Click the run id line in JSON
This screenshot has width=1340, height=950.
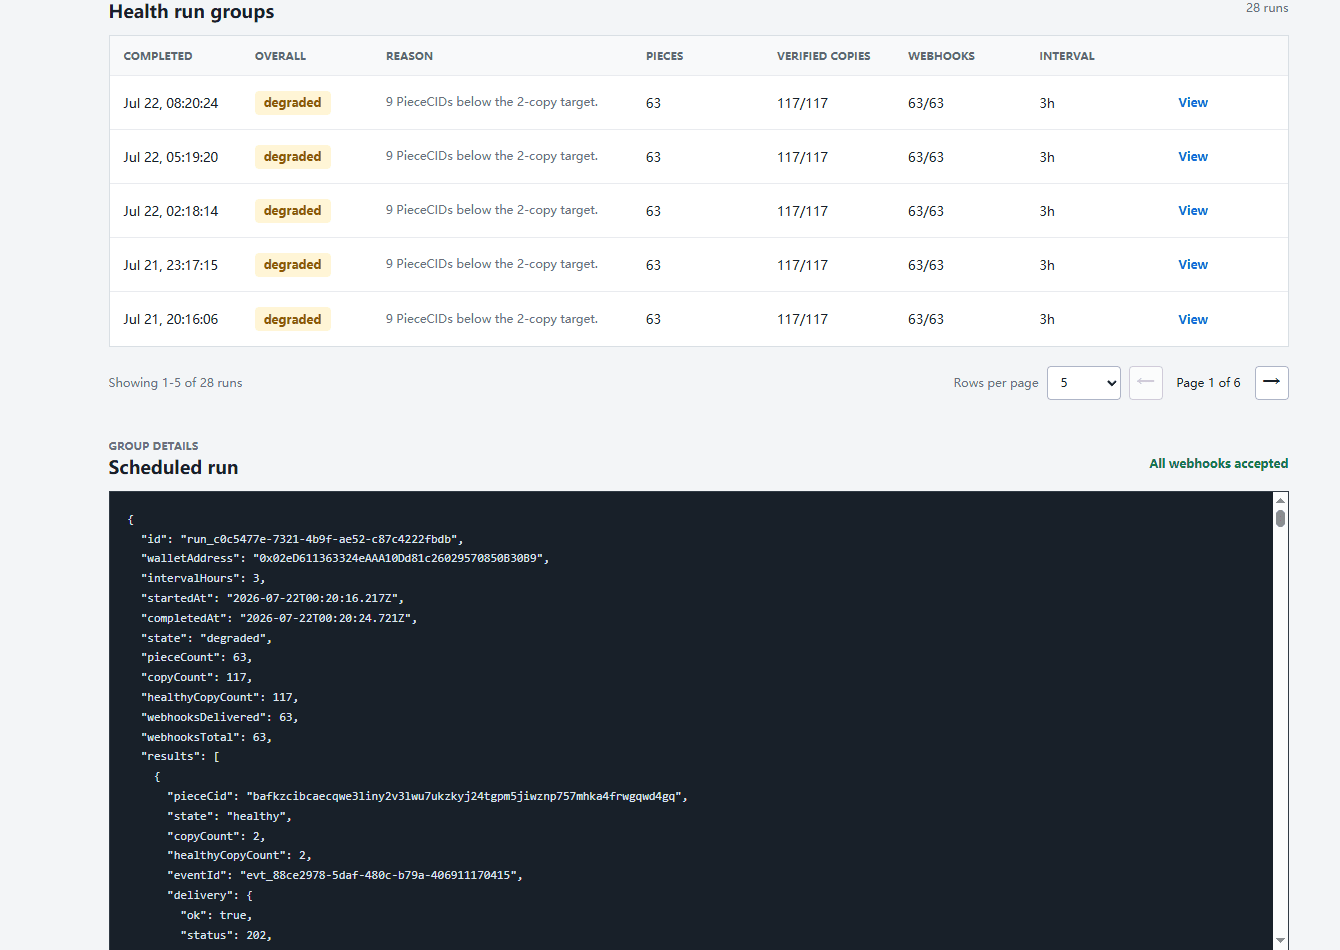point(302,539)
